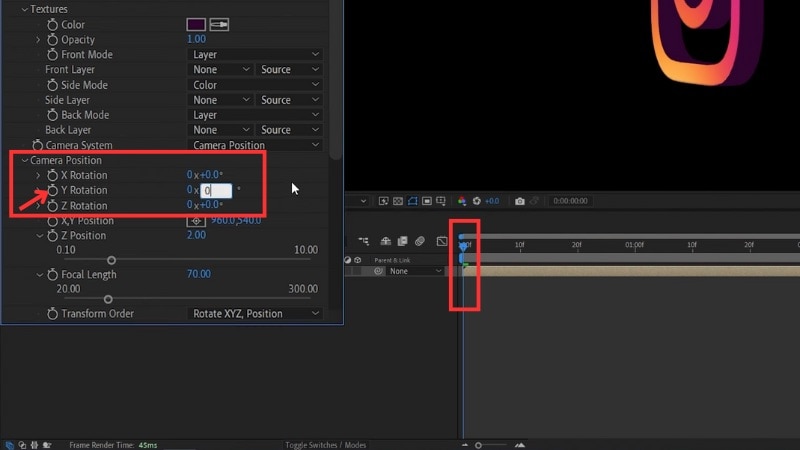Open the Side Layer Source dropdown
The height and width of the screenshot is (450, 800).
click(x=290, y=100)
